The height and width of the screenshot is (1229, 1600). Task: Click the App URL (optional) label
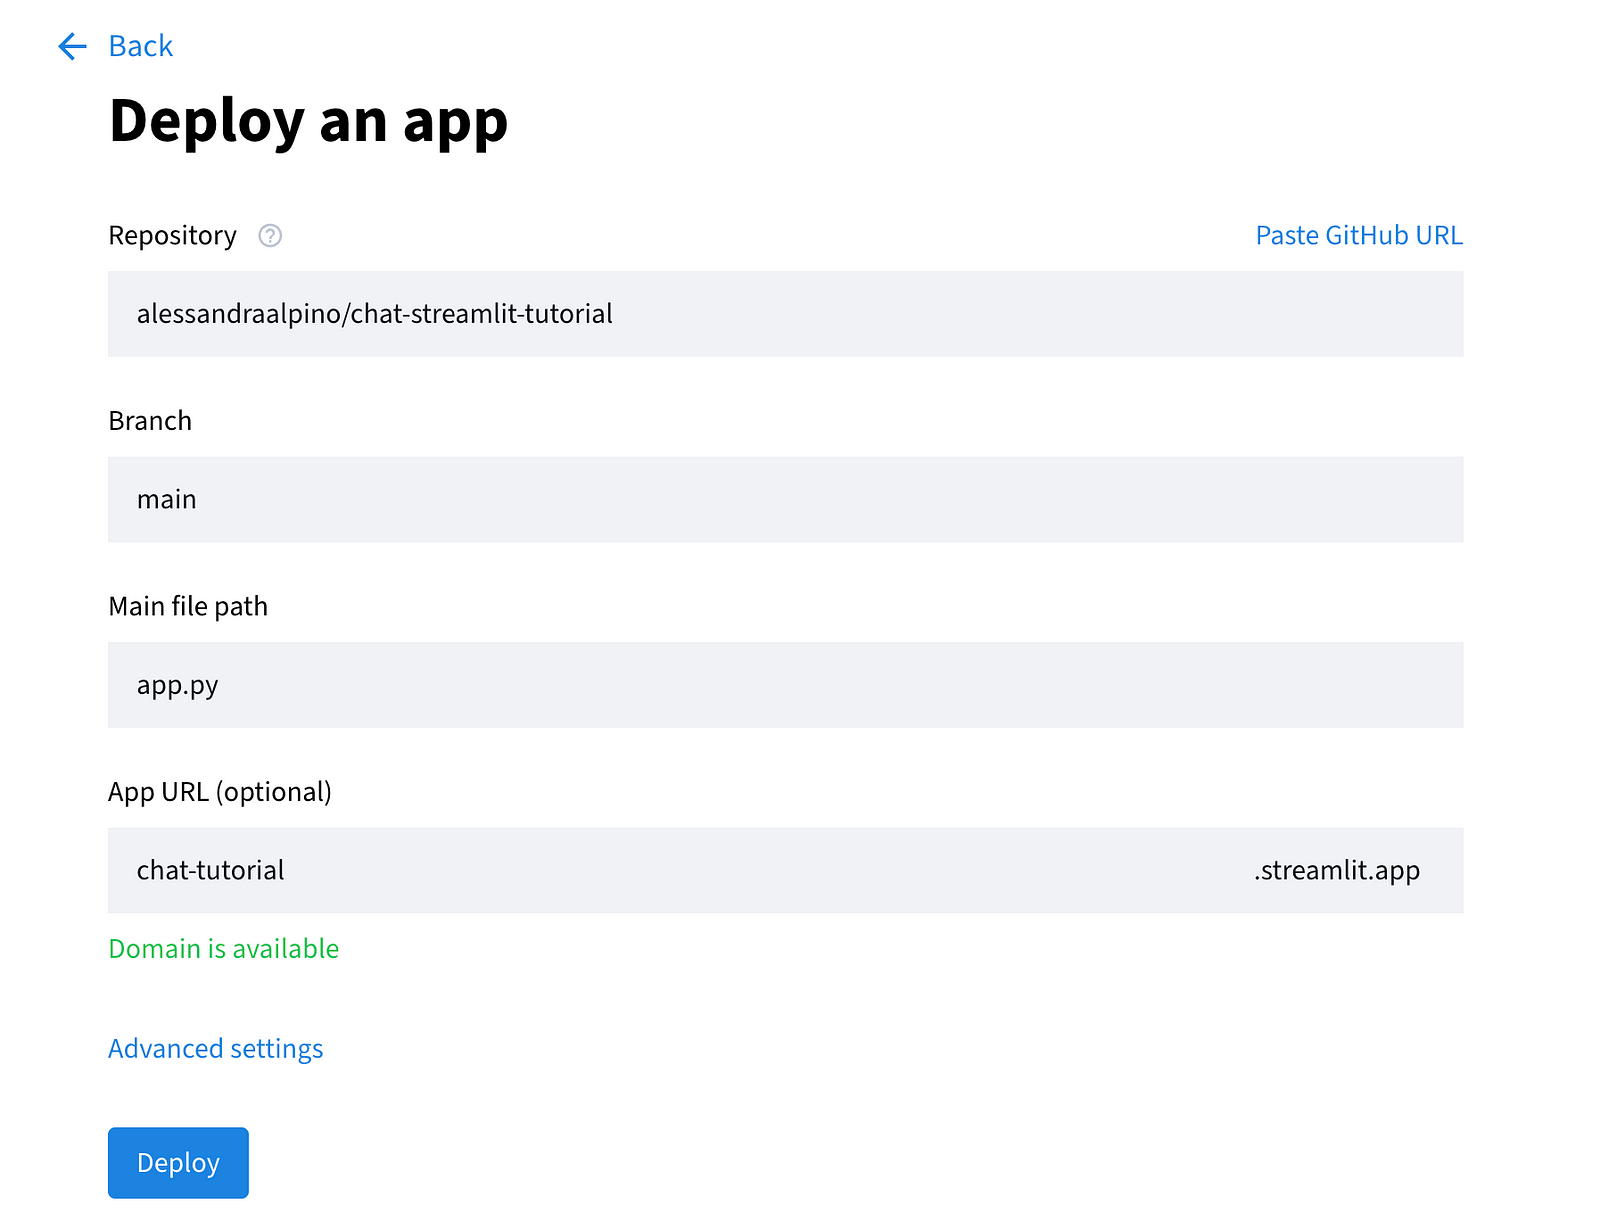point(220,792)
